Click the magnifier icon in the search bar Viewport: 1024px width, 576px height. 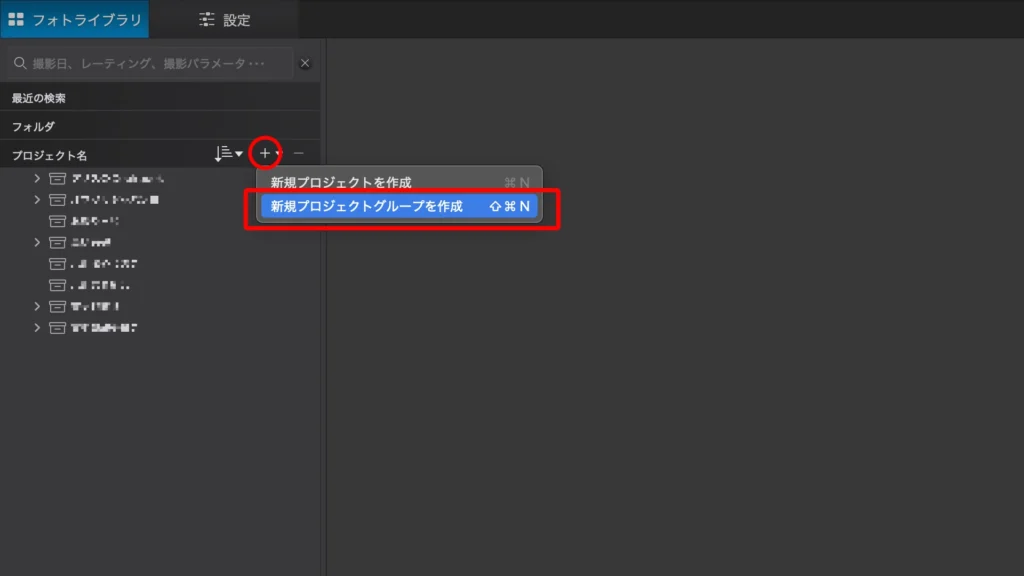[x=19, y=63]
